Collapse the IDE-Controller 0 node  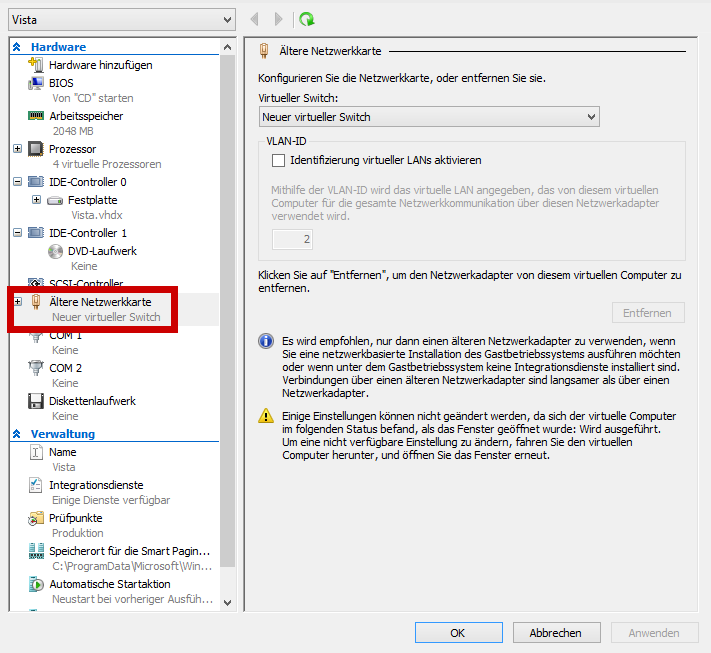17,182
